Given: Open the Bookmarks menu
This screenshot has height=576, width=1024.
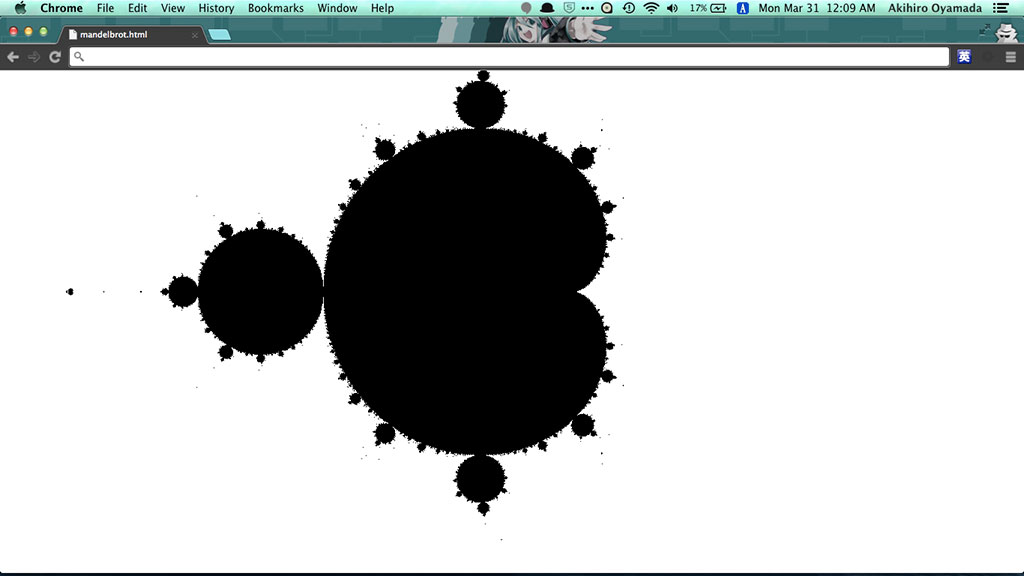Looking at the screenshot, I should 275,8.
